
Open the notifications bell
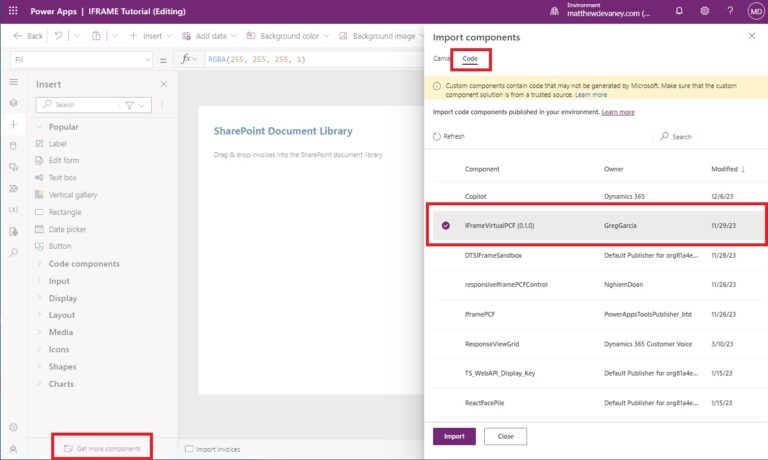[680, 11]
